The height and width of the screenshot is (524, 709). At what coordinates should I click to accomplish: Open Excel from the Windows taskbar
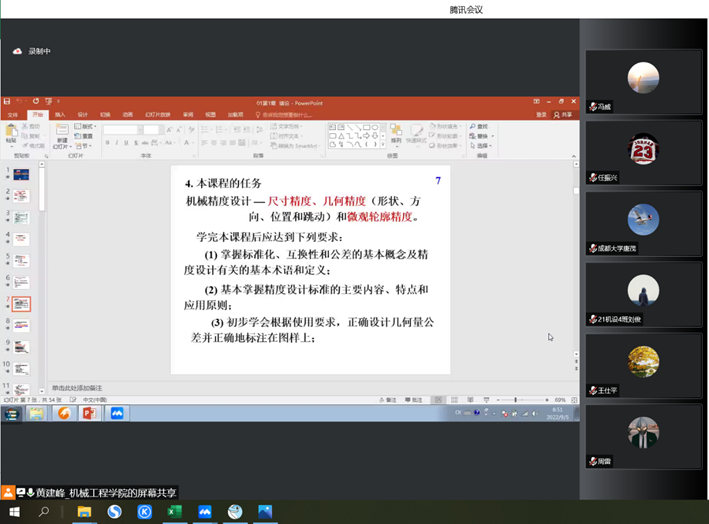173,511
